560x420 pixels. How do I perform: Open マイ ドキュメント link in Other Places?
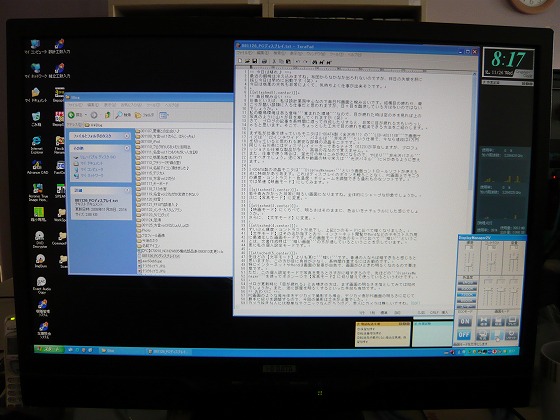89,163
